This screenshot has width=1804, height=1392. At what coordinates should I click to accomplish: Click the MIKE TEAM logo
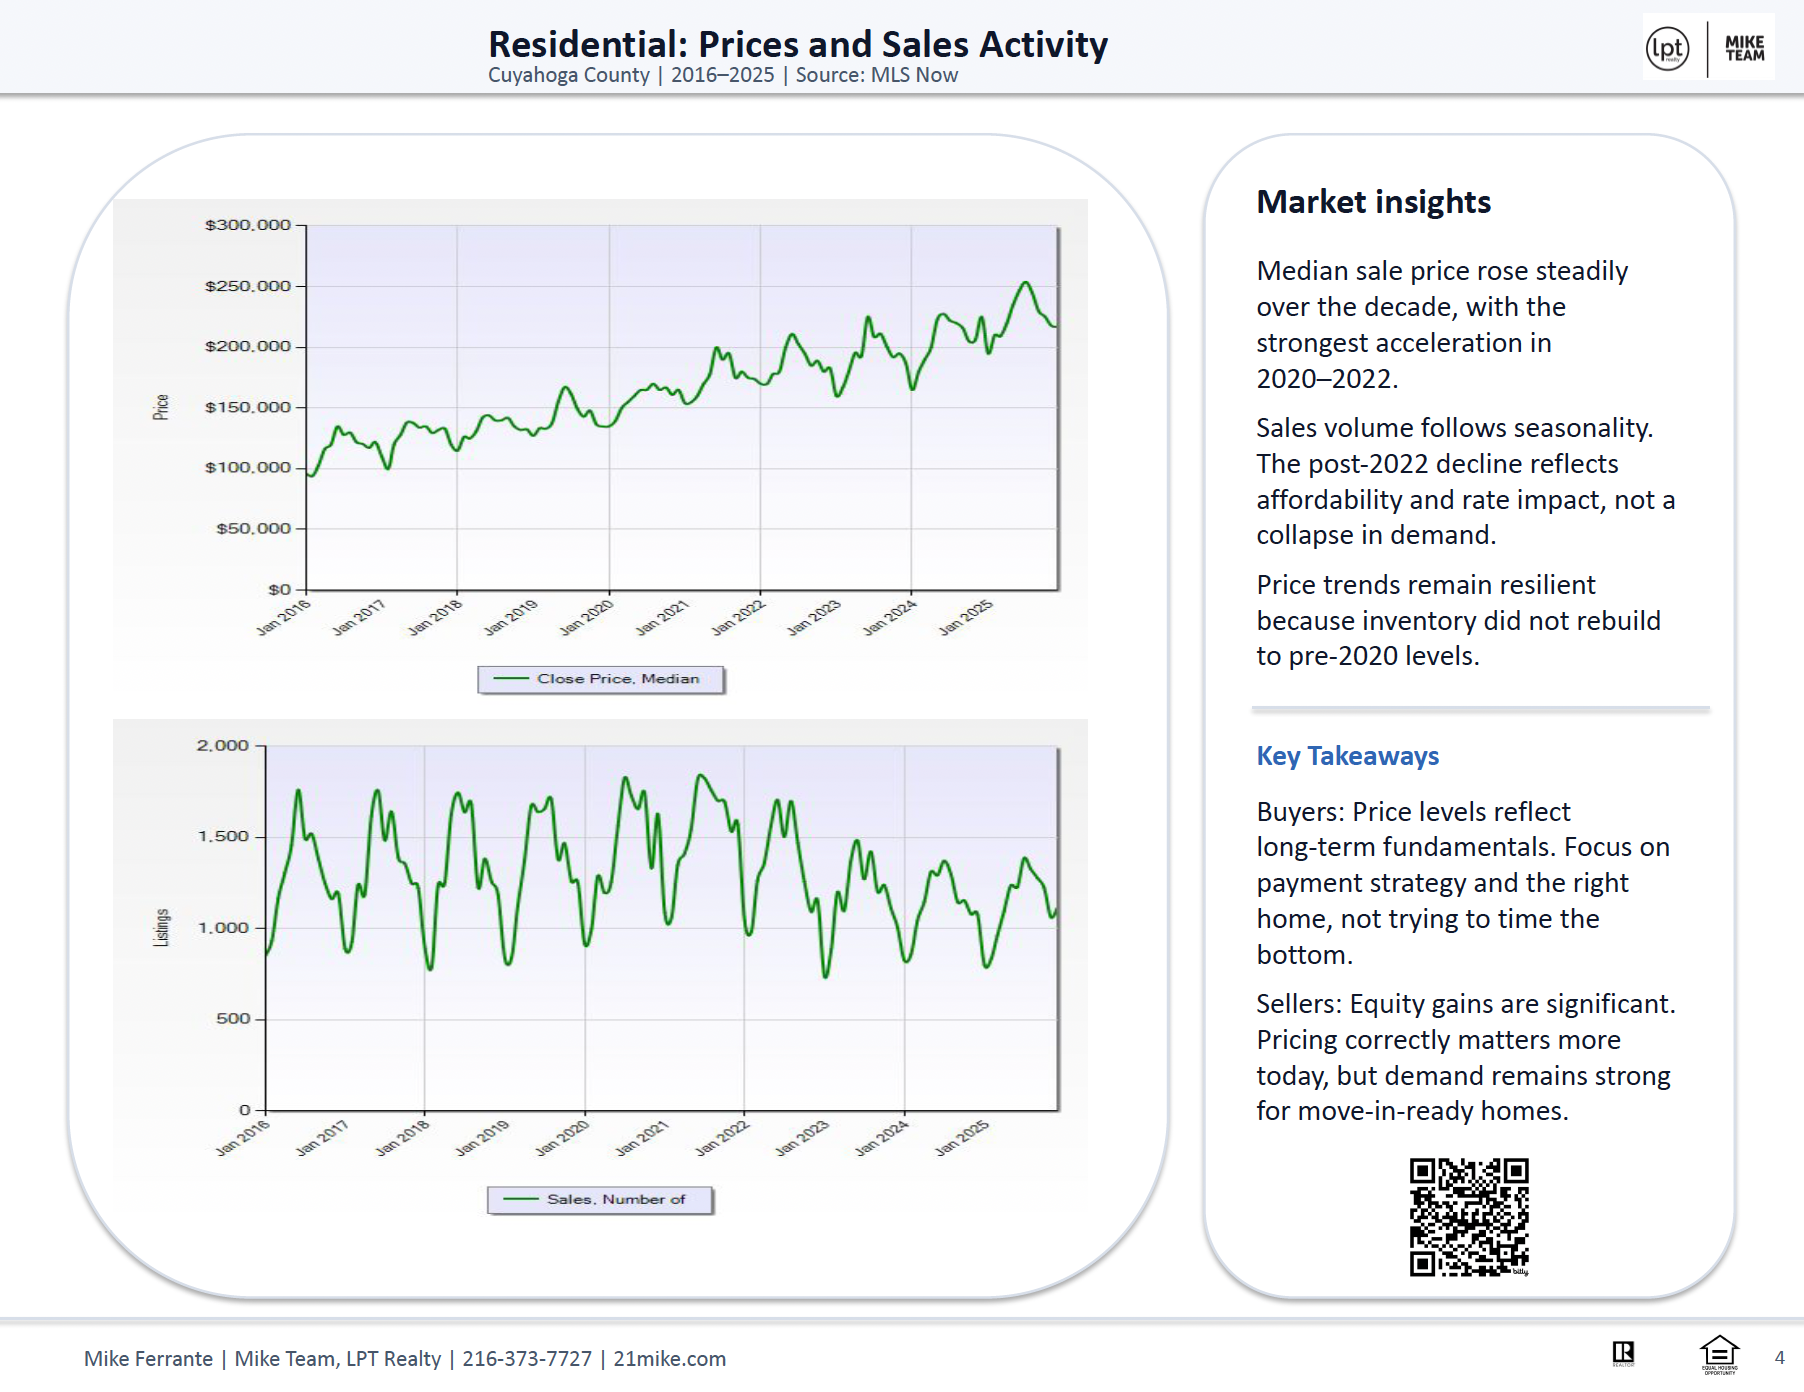click(1744, 49)
